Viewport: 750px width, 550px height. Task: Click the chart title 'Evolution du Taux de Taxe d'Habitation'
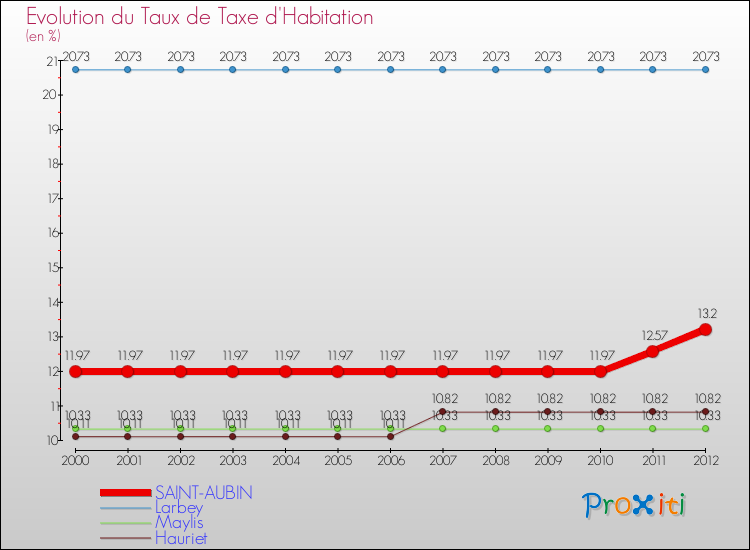click(199, 17)
